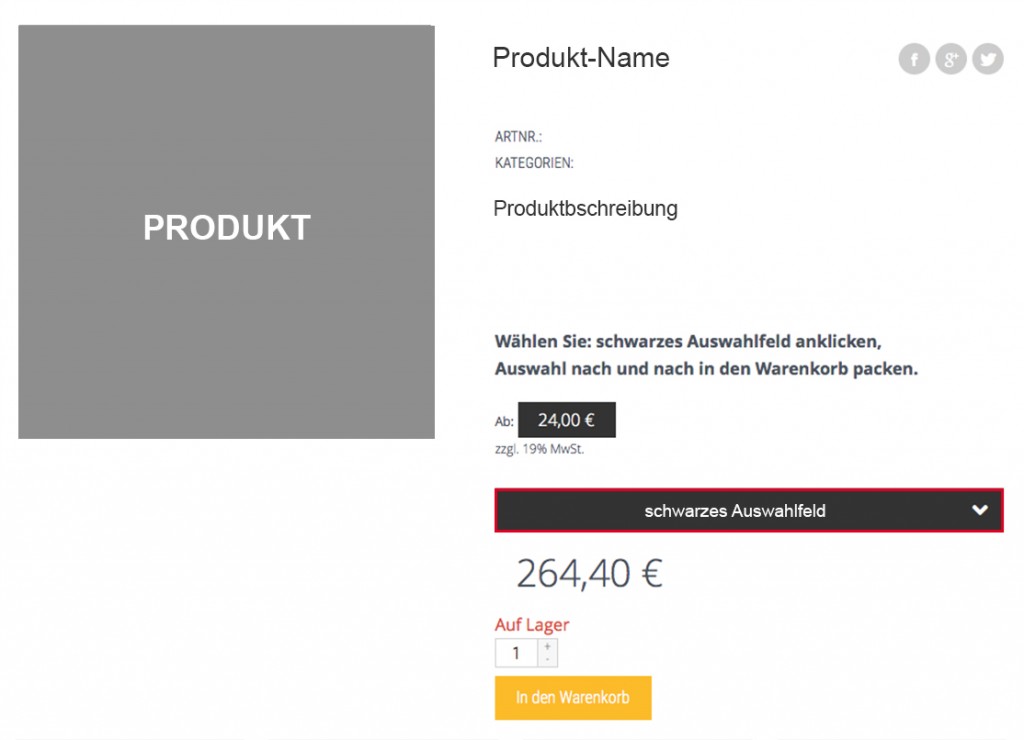Image resolution: width=1024 pixels, height=740 pixels.
Task: Click the 'ARTNR.:' label
Action: [518, 136]
